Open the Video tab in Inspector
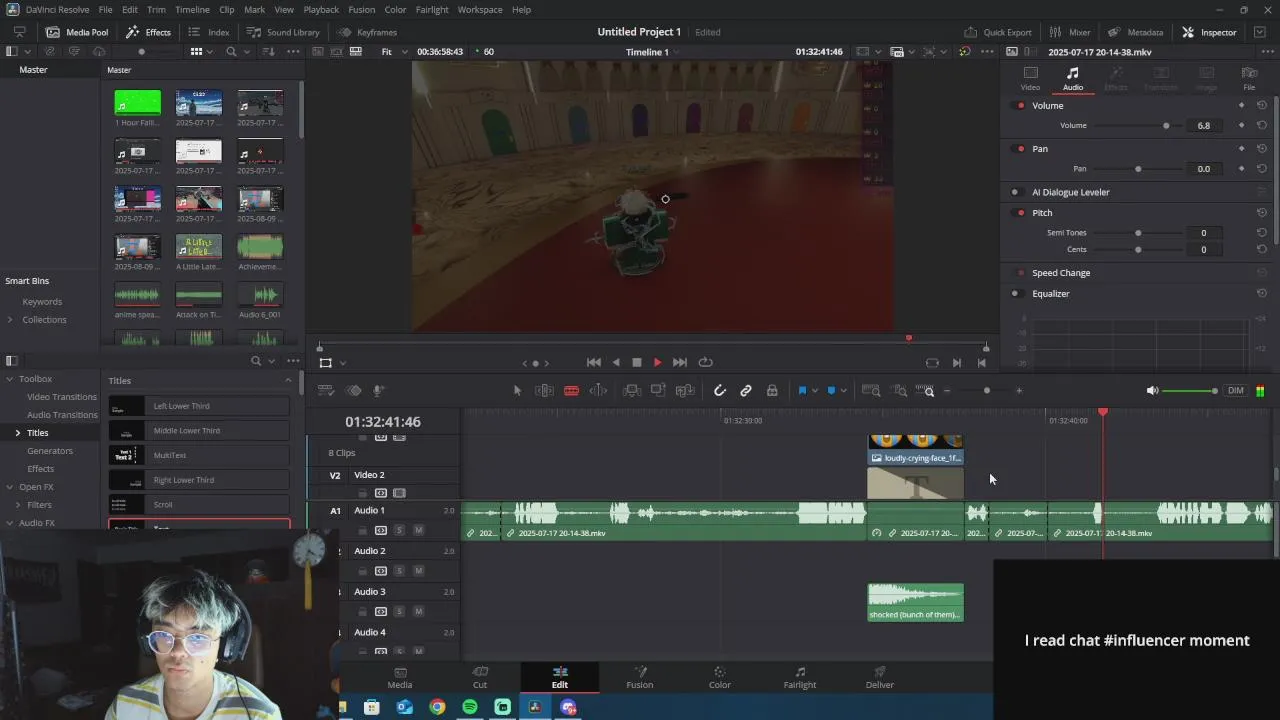The height and width of the screenshot is (720, 1280). tap(1030, 79)
